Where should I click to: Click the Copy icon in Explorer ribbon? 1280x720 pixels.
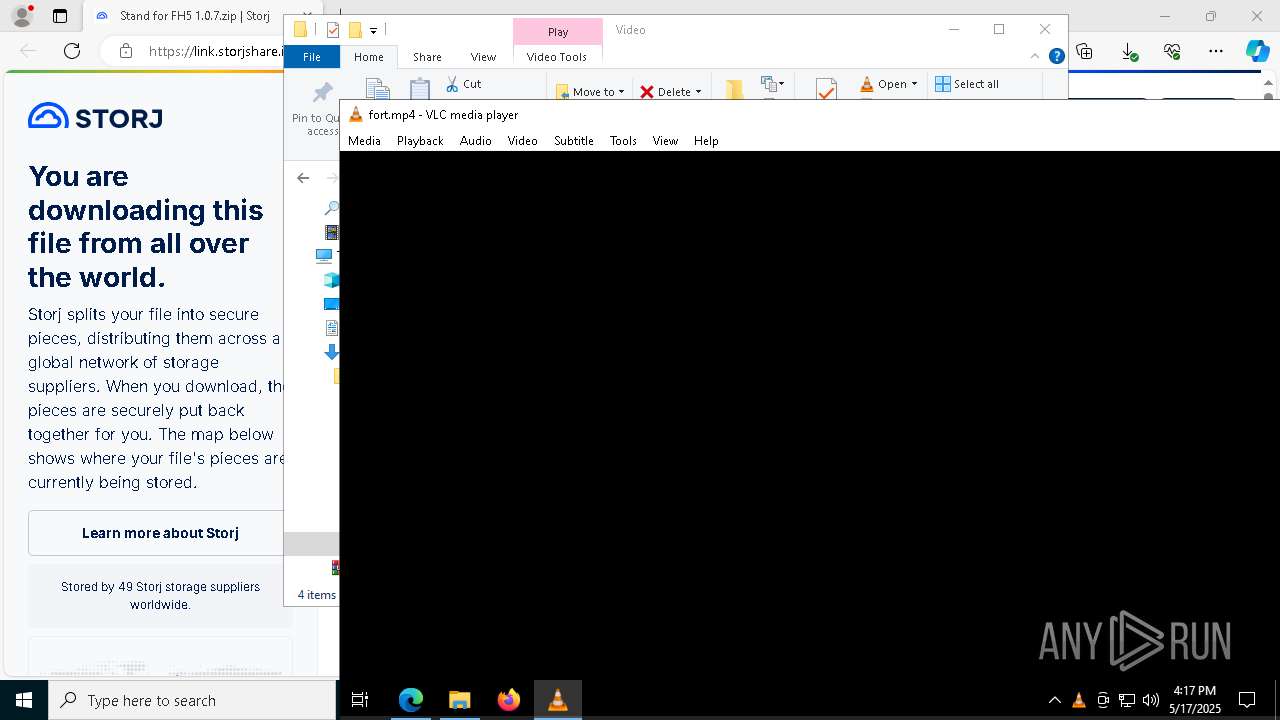(x=377, y=89)
